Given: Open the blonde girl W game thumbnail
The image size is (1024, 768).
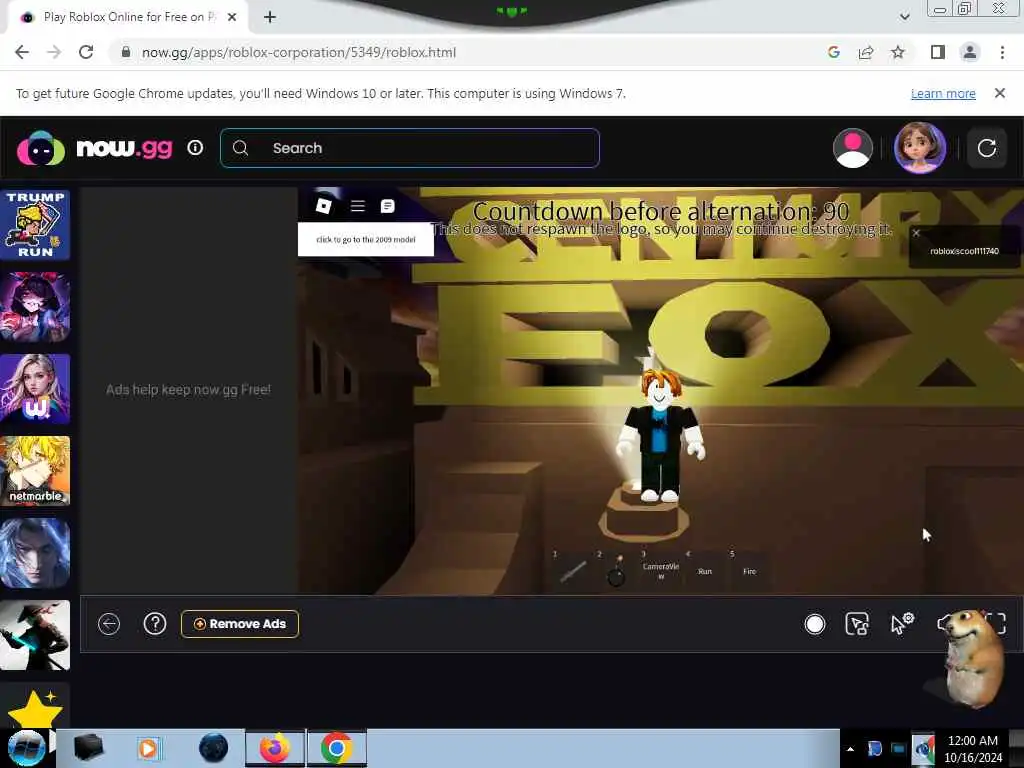Looking at the screenshot, I should point(35,389).
